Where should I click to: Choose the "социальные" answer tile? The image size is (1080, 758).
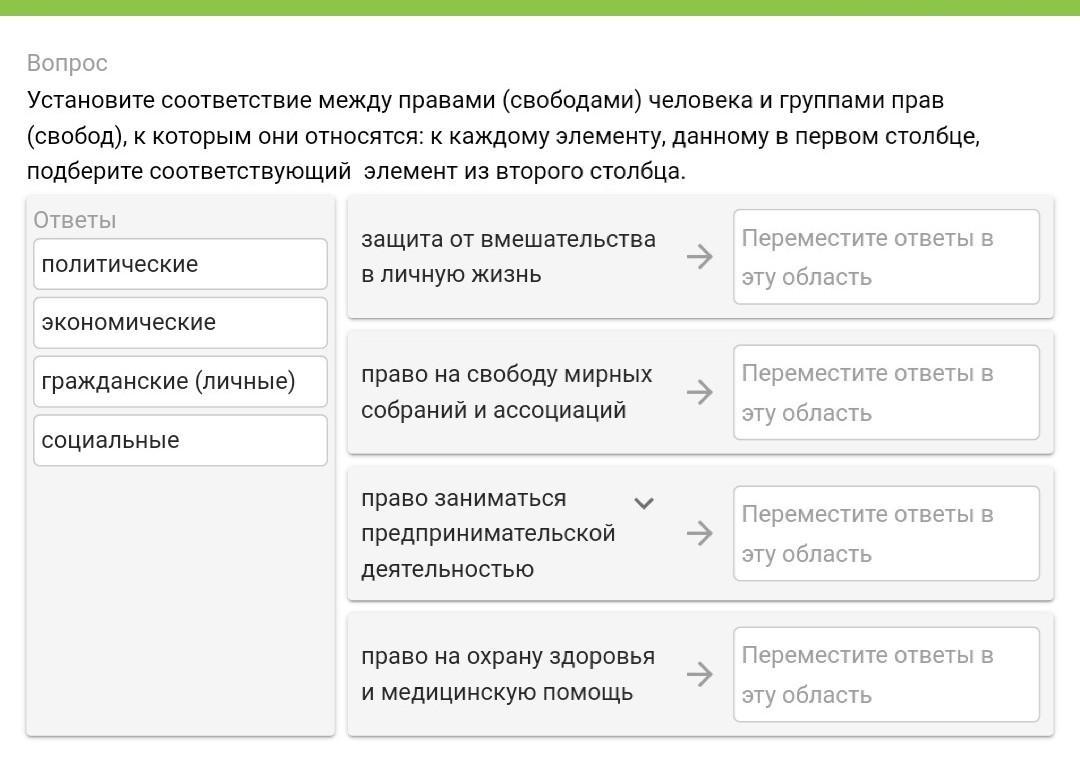[x=180, y=440]
